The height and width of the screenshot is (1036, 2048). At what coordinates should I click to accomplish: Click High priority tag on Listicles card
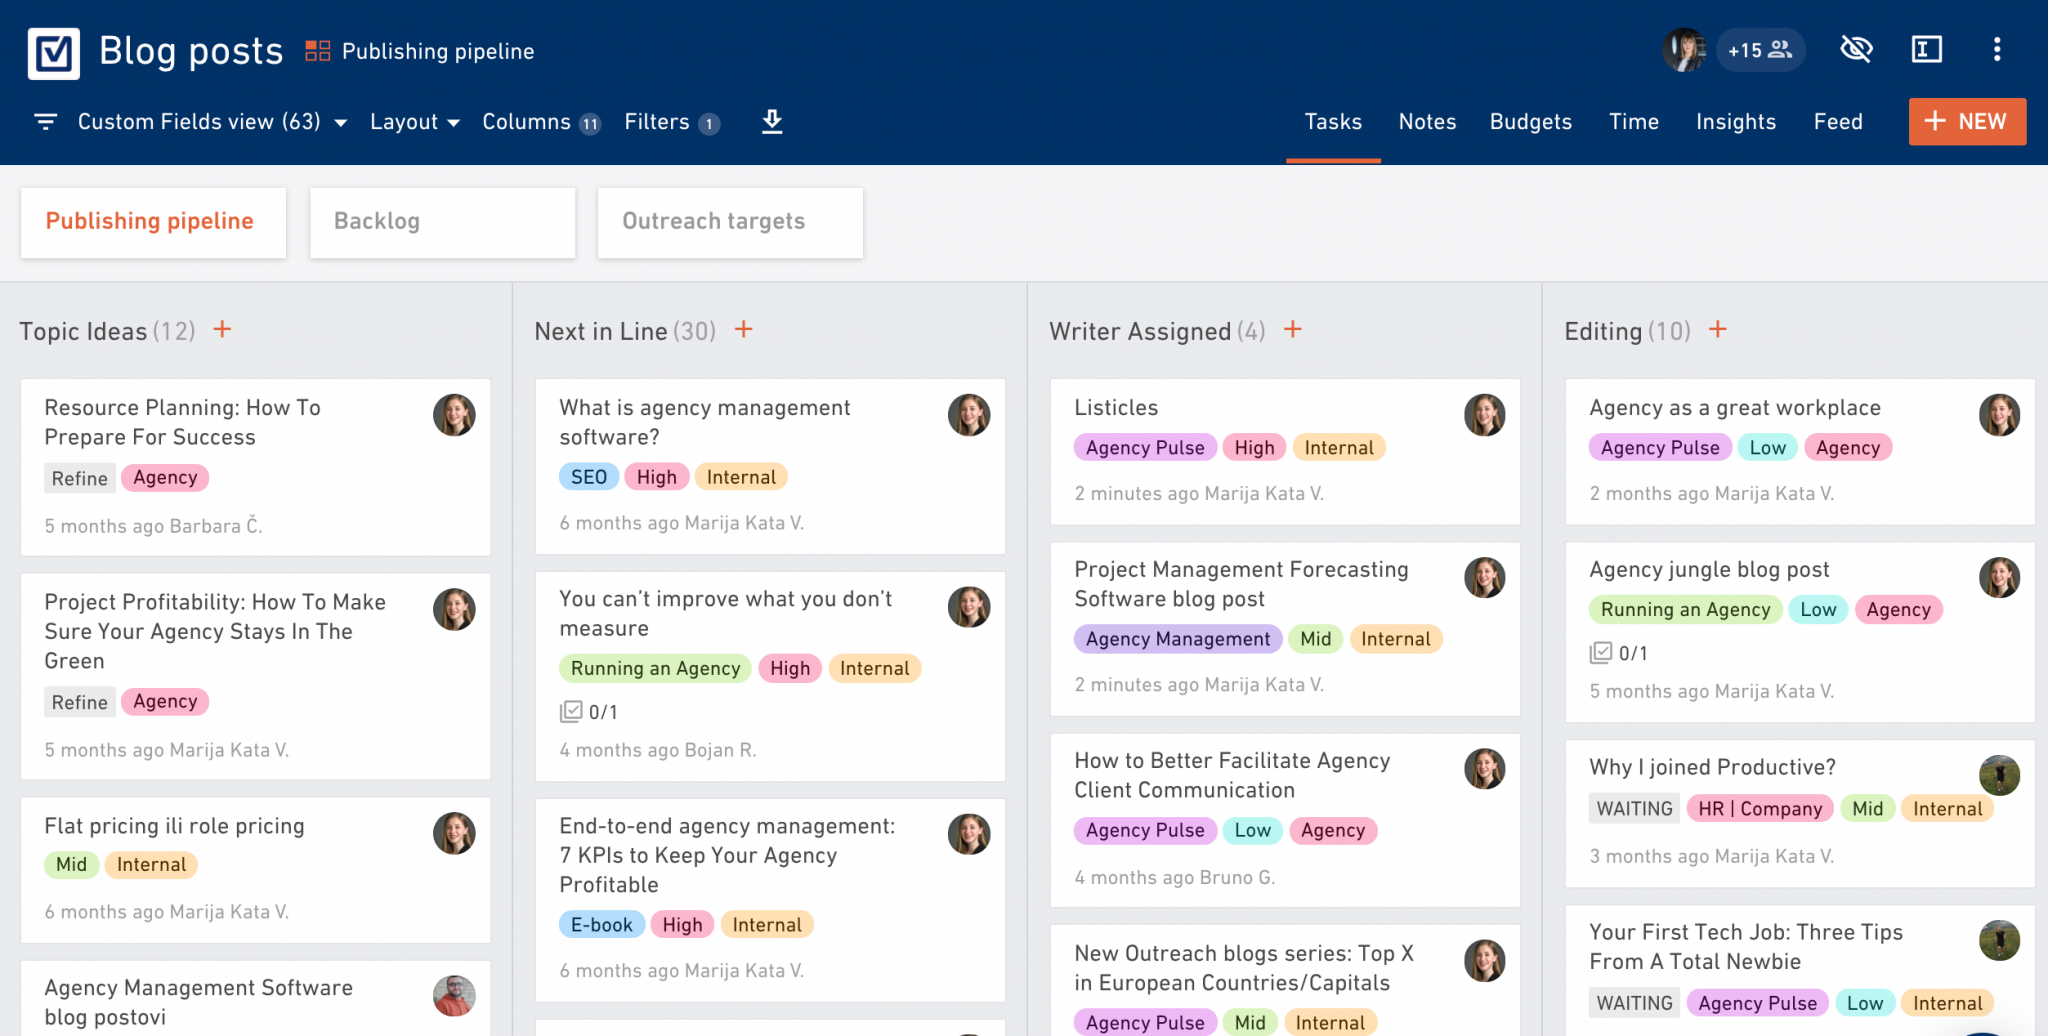(x=1254, y=447)
